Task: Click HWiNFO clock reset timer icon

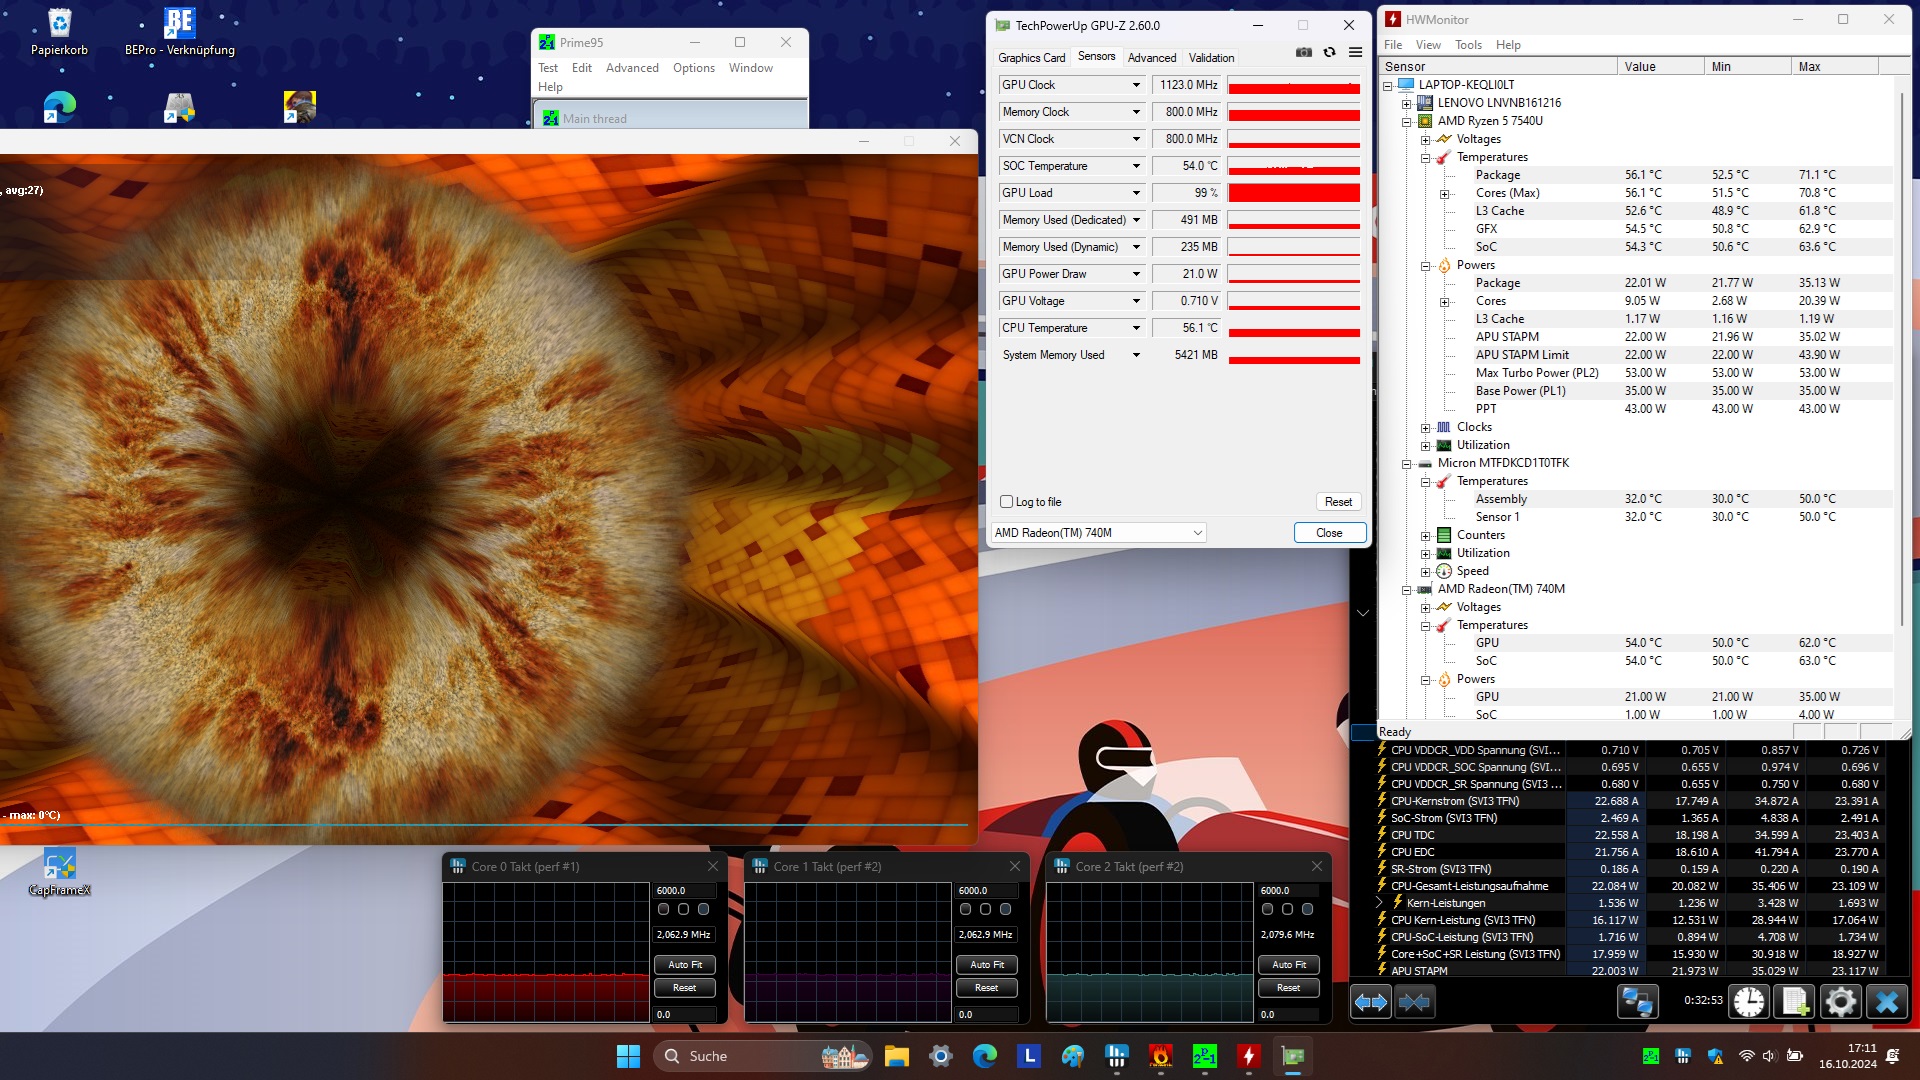Action: 1749,1002
